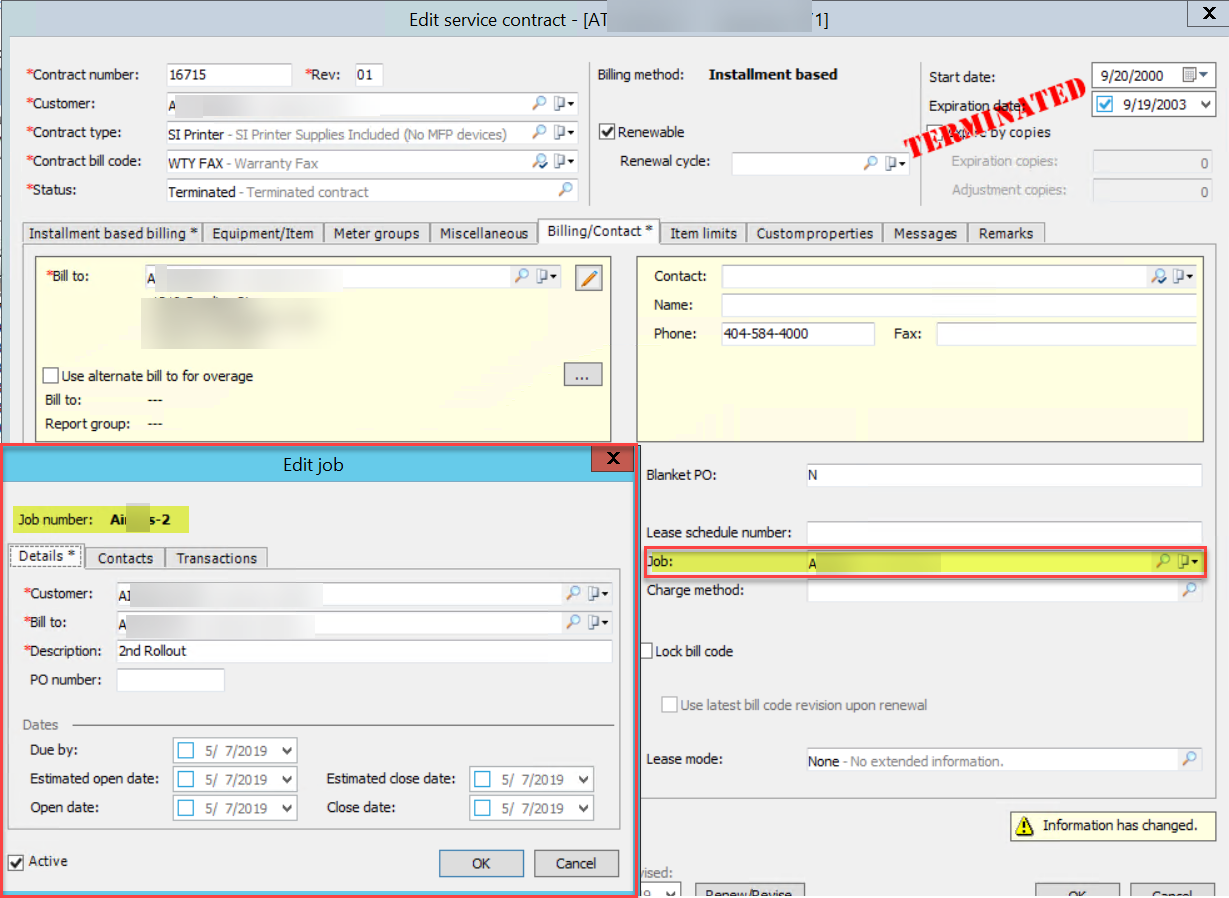Click Cancel in Edit job dialog

(576, 863)
